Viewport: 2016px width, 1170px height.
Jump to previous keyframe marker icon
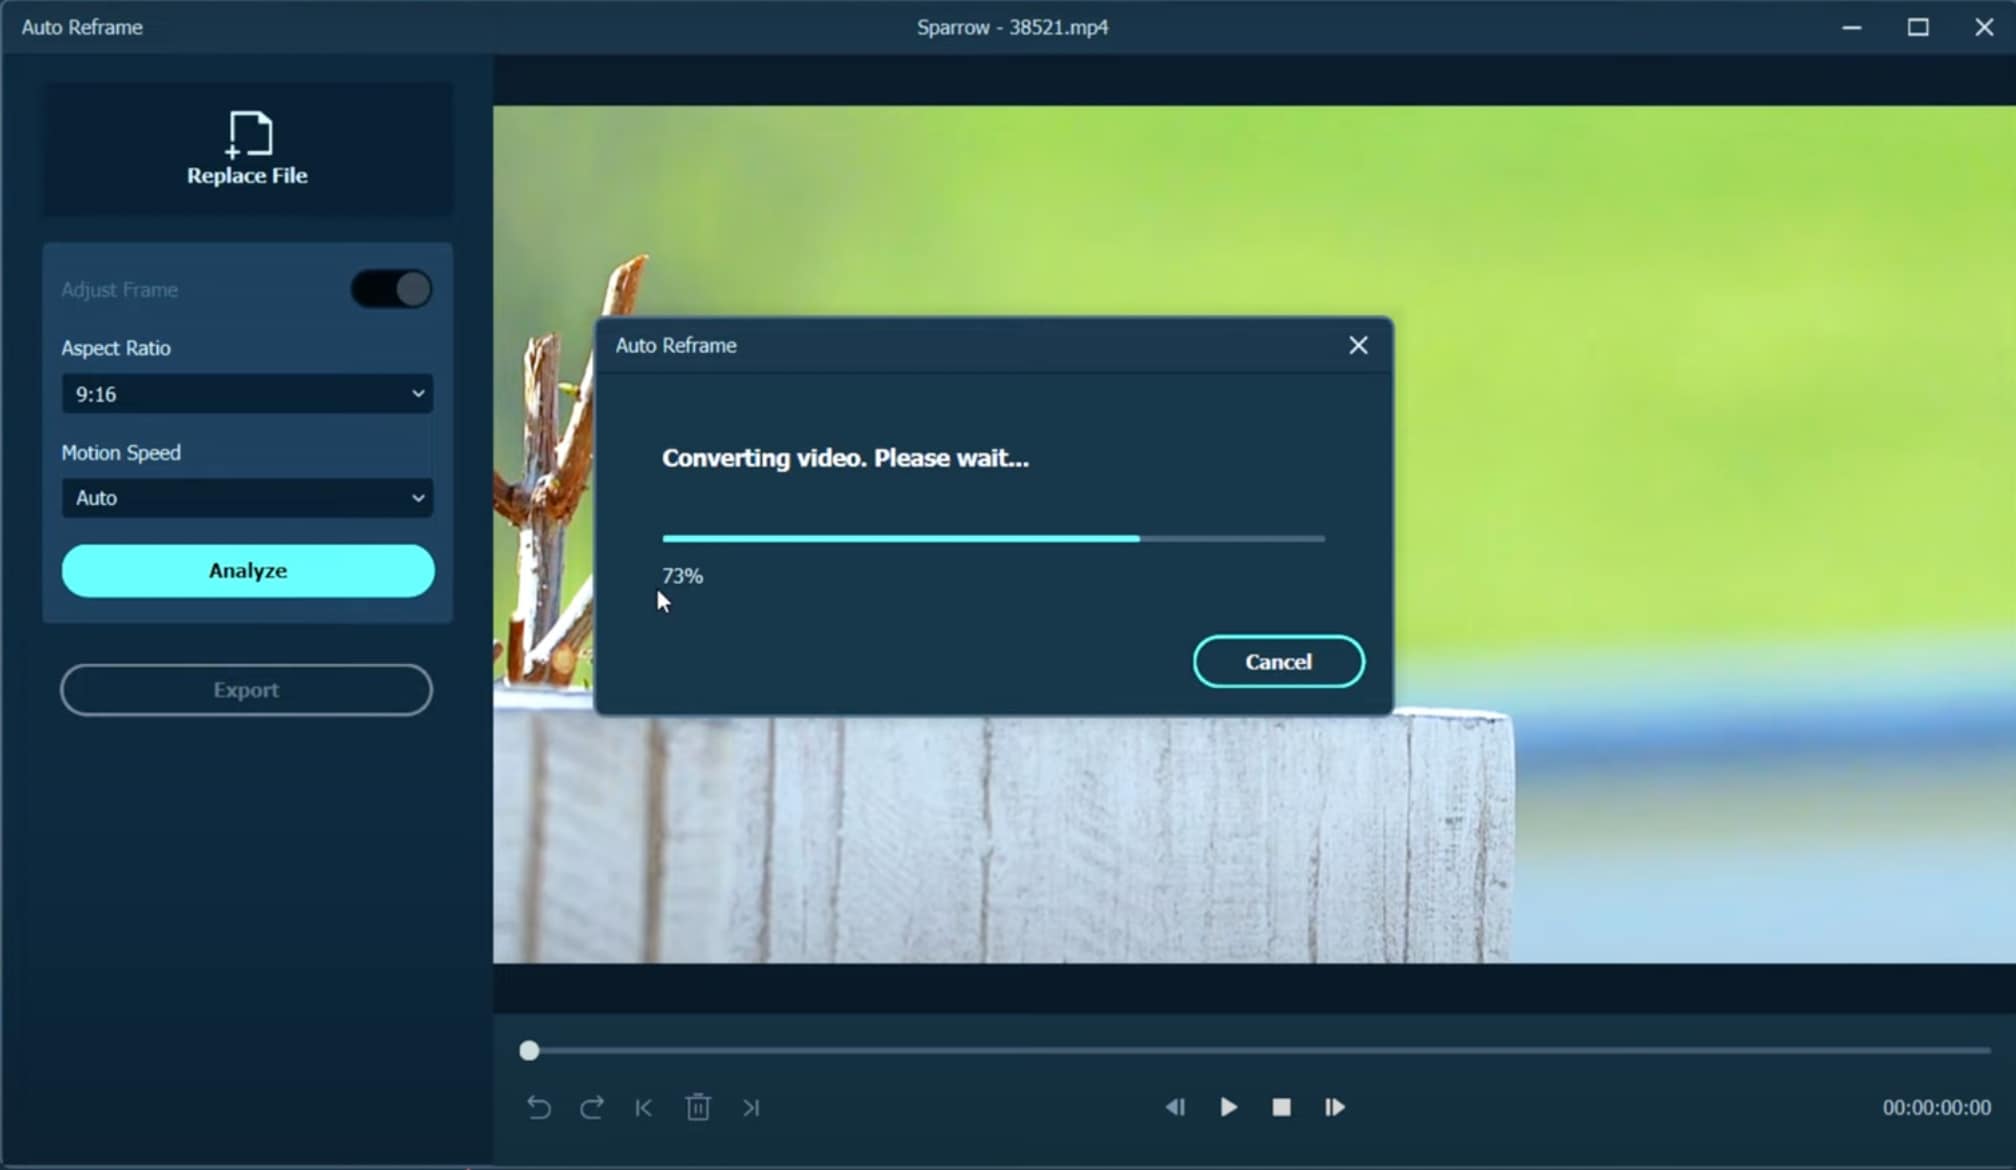tap(644, 1107)
